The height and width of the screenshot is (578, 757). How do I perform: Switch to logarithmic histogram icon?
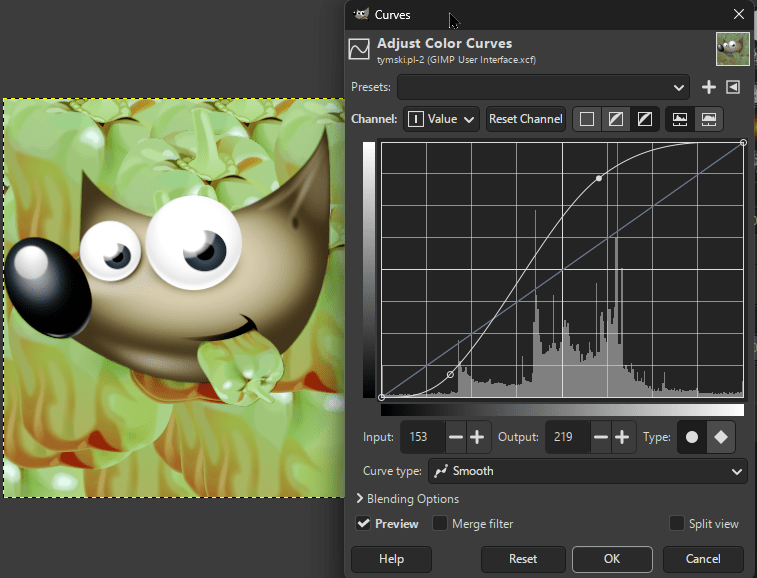(709, 119)
